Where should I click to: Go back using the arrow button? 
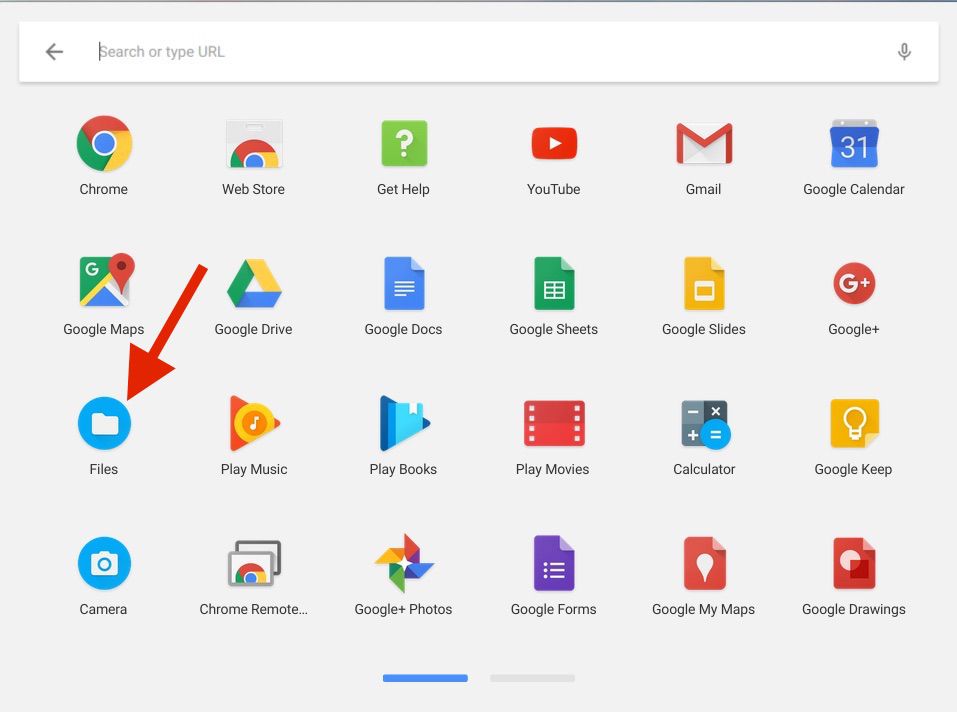[53, 51]
